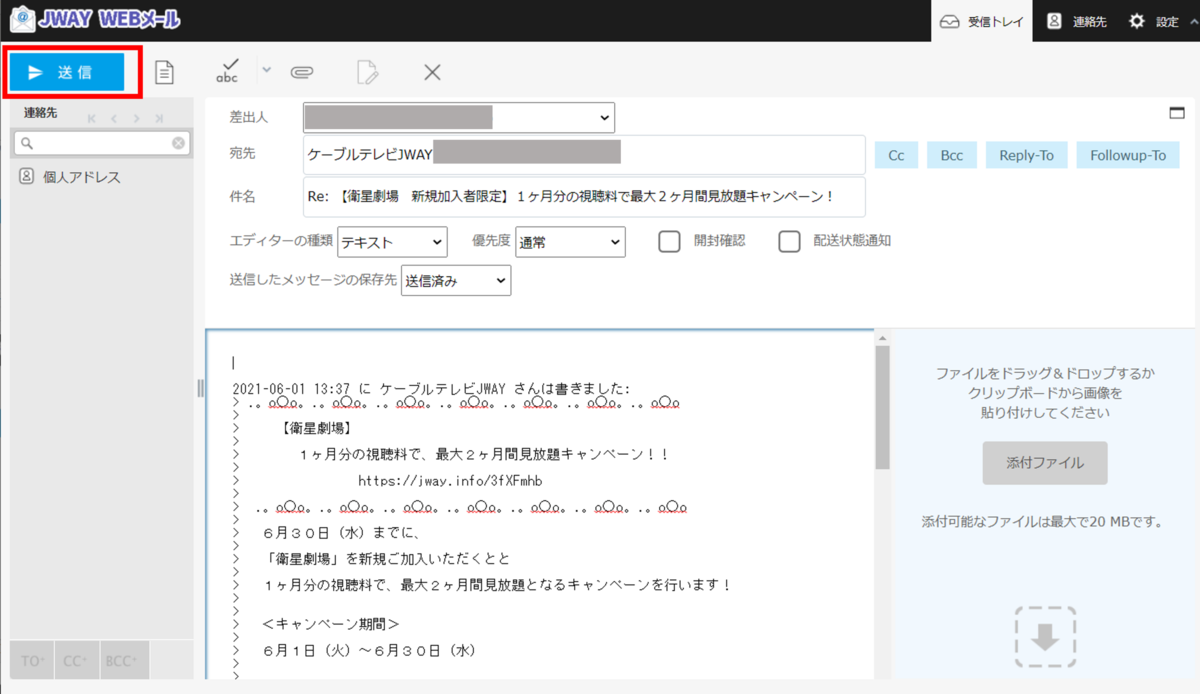
Task: Add a Cc field
Action: (x=897, y=155)
